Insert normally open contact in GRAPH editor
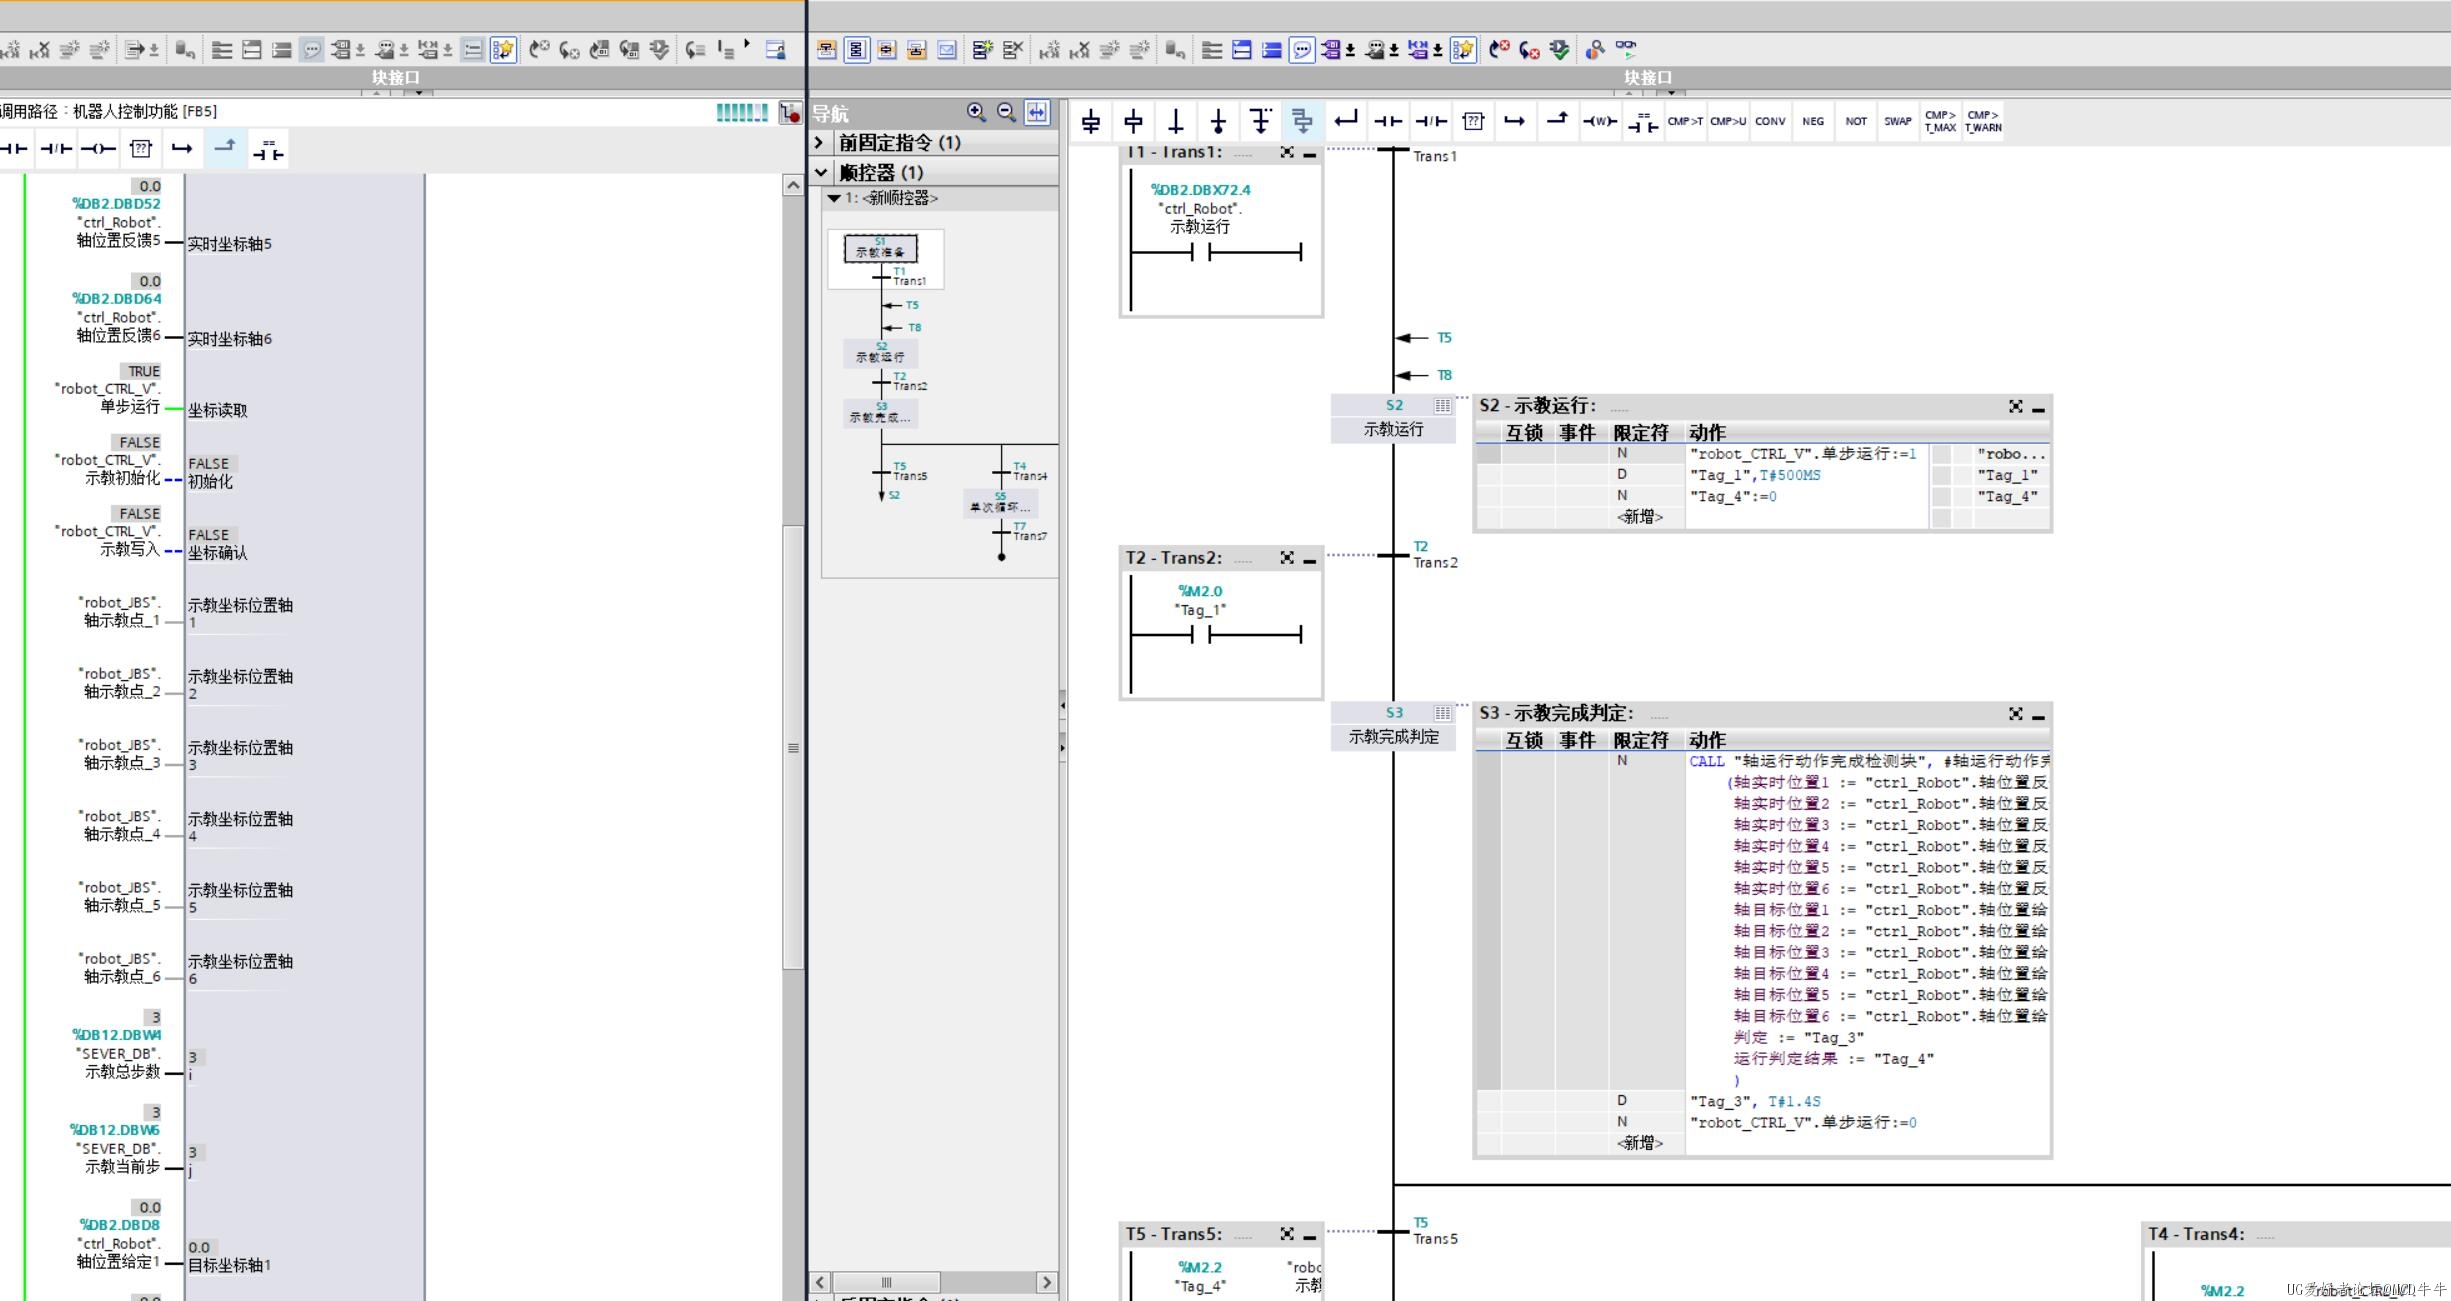 coord(1388,121)
